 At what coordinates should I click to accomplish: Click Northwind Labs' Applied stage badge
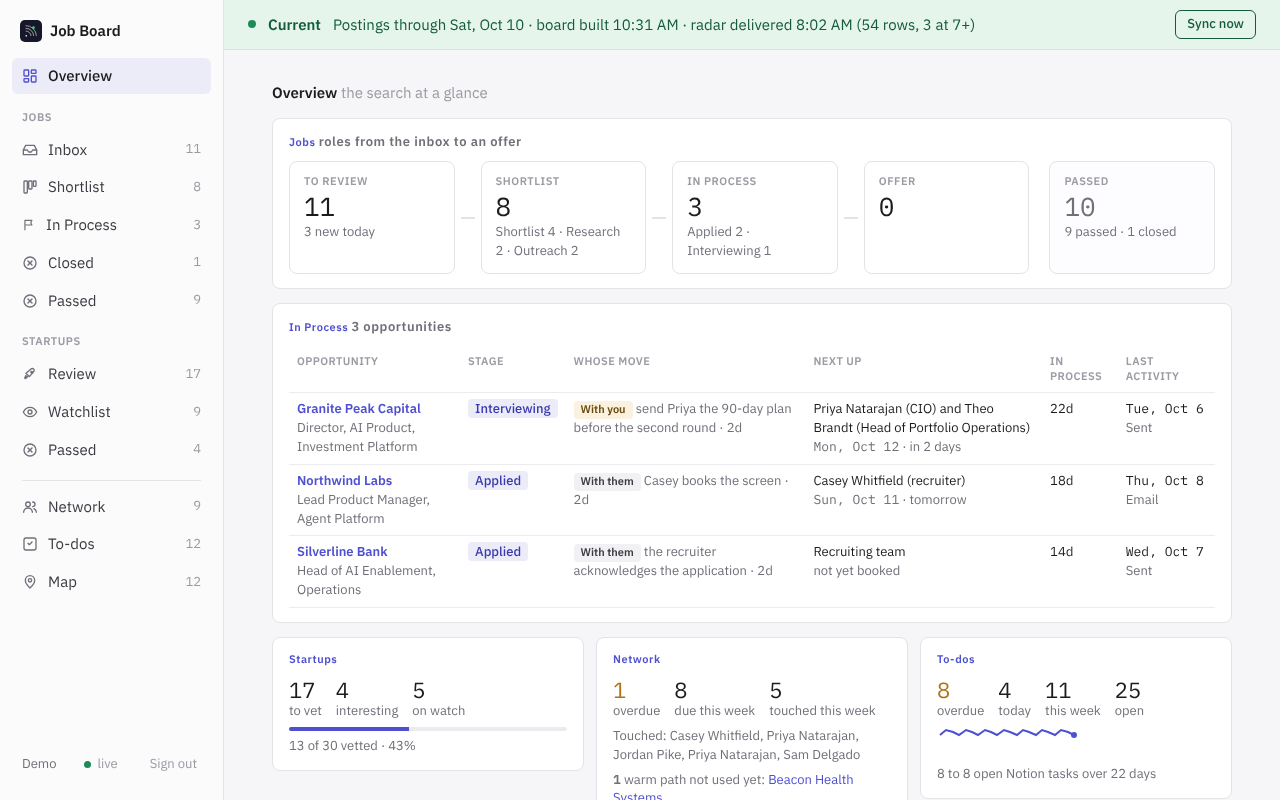click(x=498, y=480)
